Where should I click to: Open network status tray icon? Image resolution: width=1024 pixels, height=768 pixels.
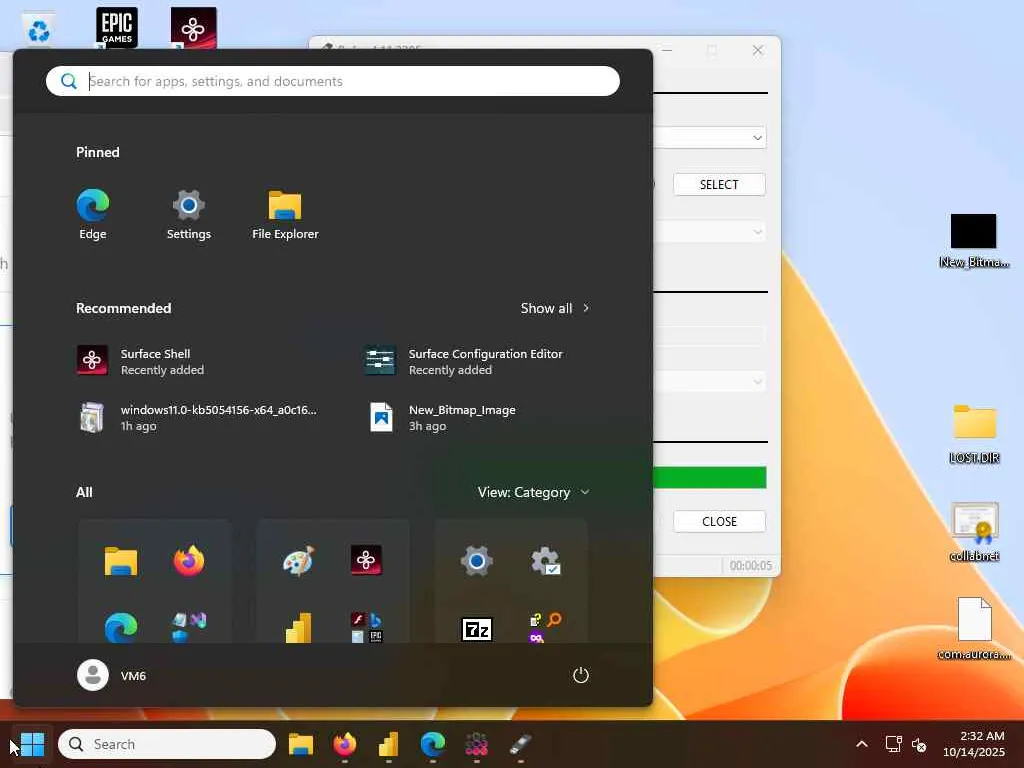pos(893,744)
